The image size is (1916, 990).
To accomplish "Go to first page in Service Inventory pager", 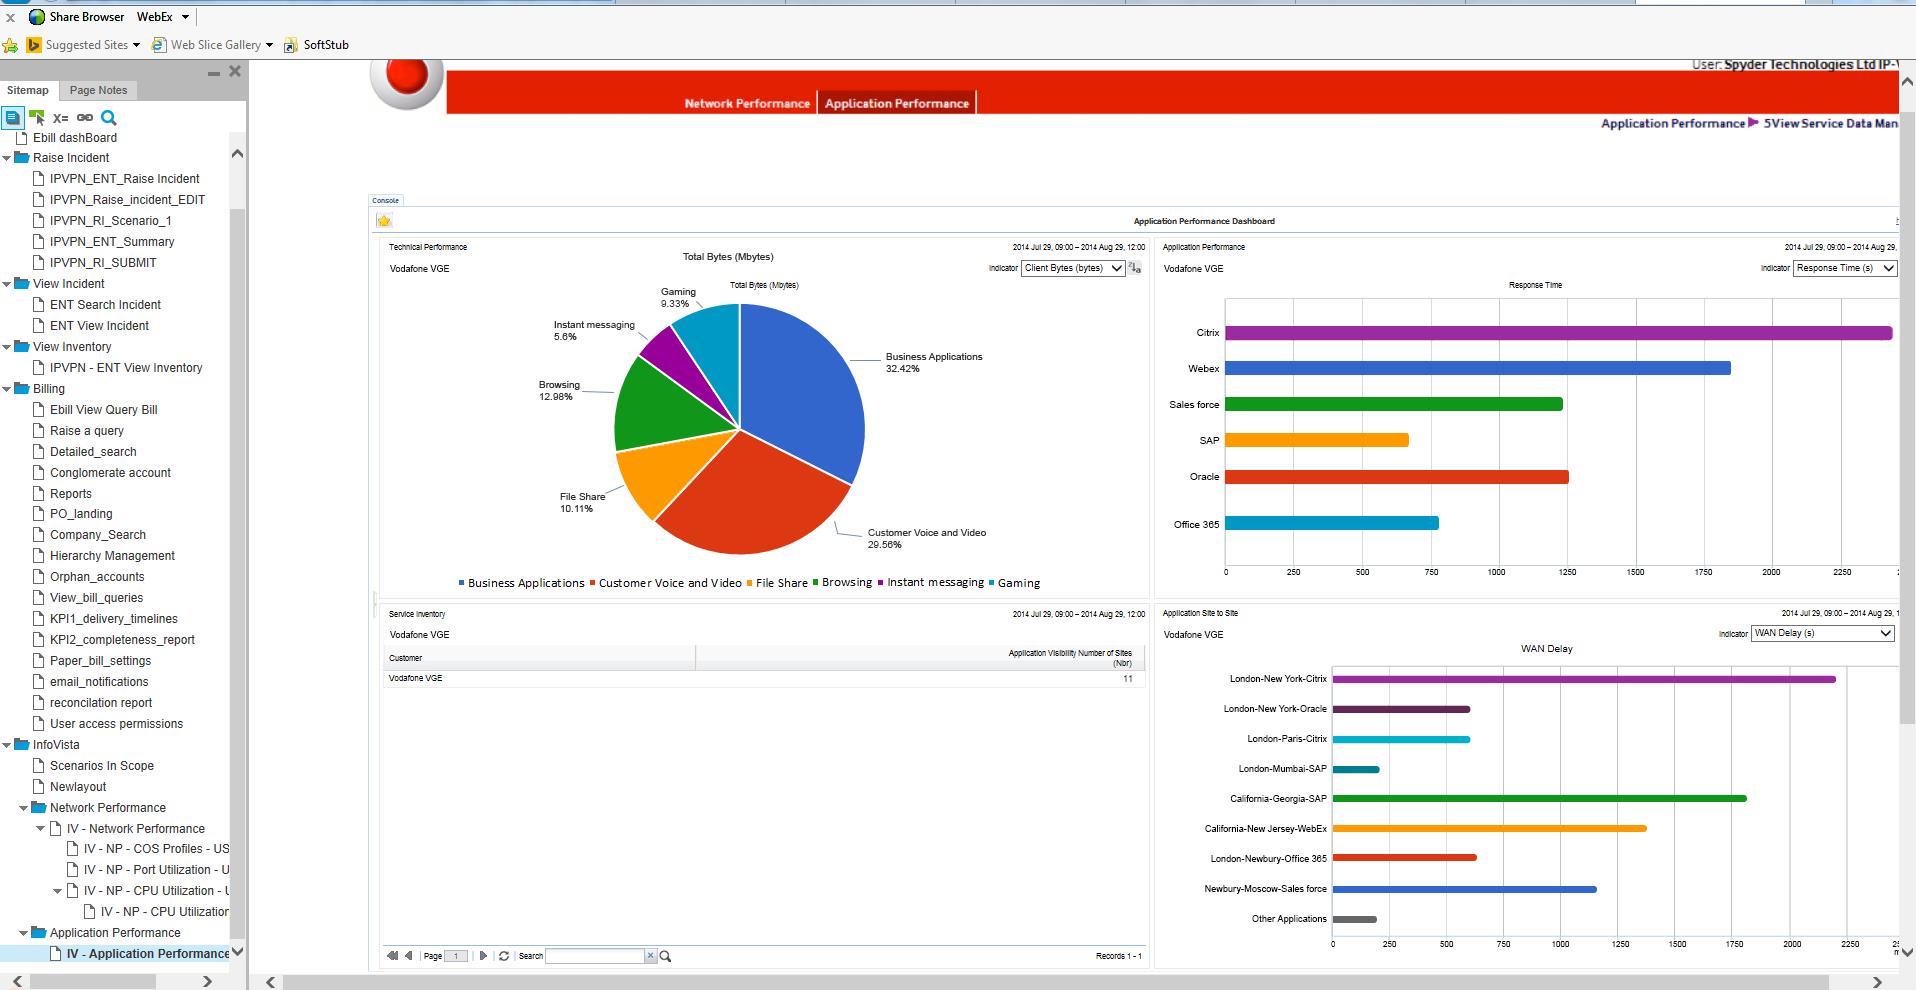I will [x=392, y=956].
